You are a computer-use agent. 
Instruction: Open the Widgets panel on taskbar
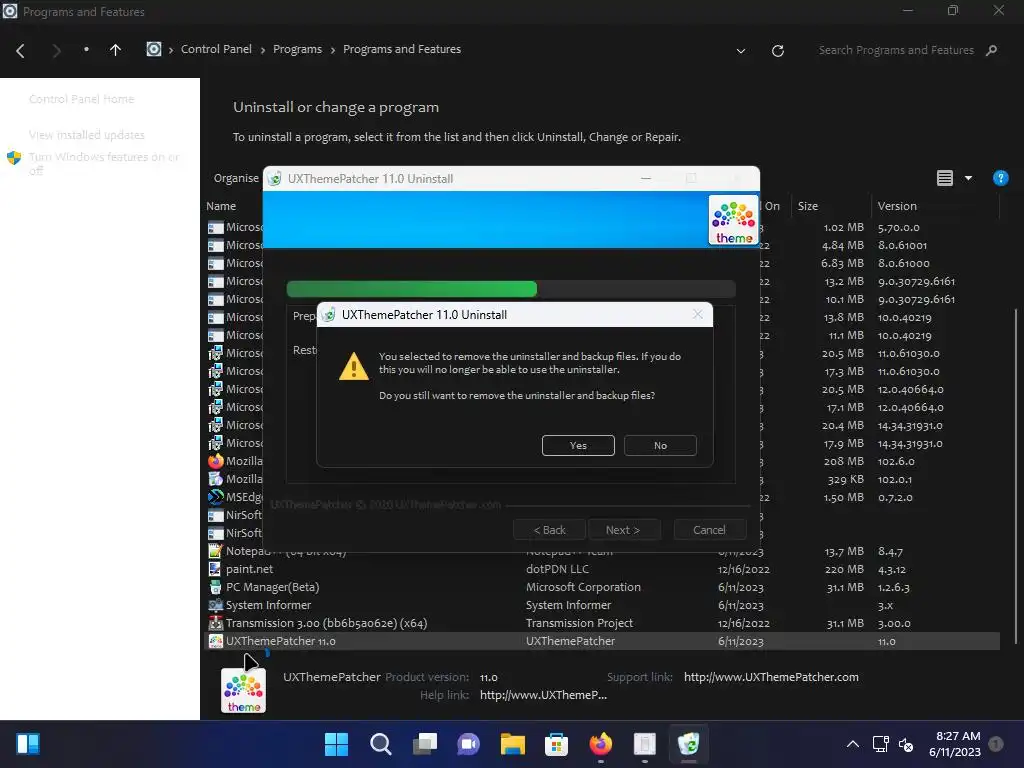[x=28, y=744]
